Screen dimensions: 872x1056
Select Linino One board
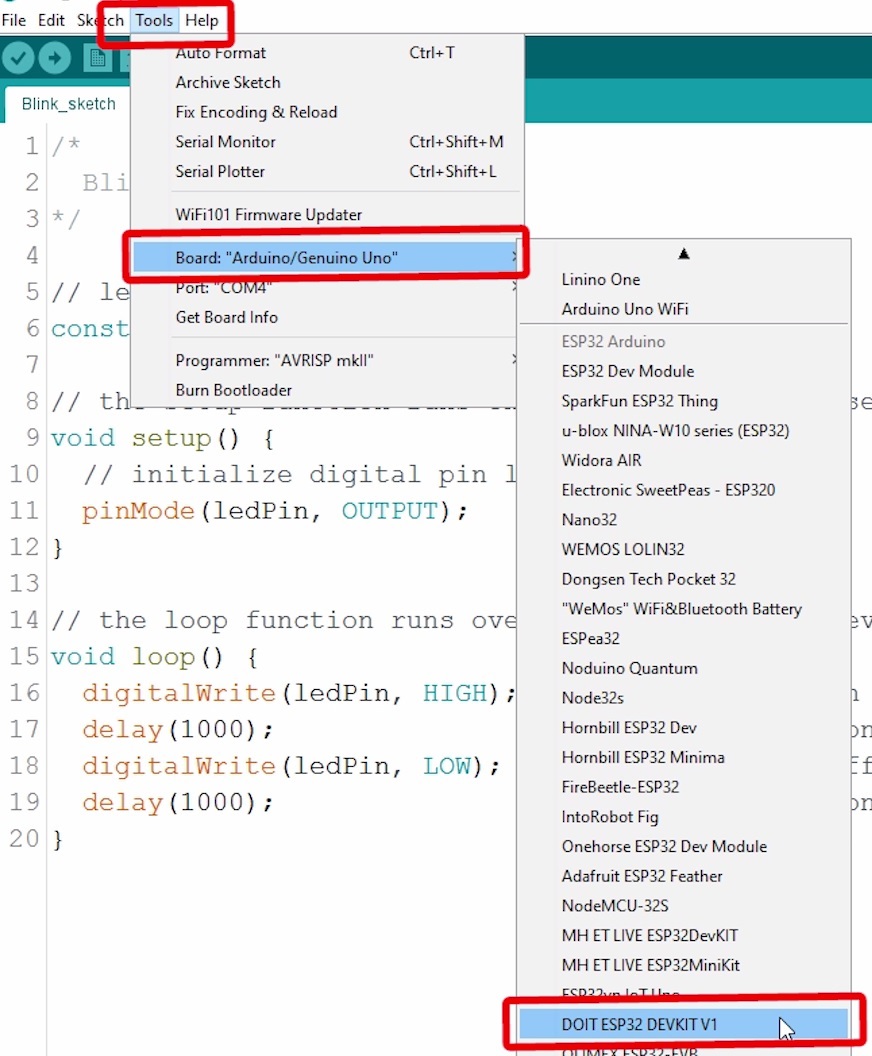683,279
